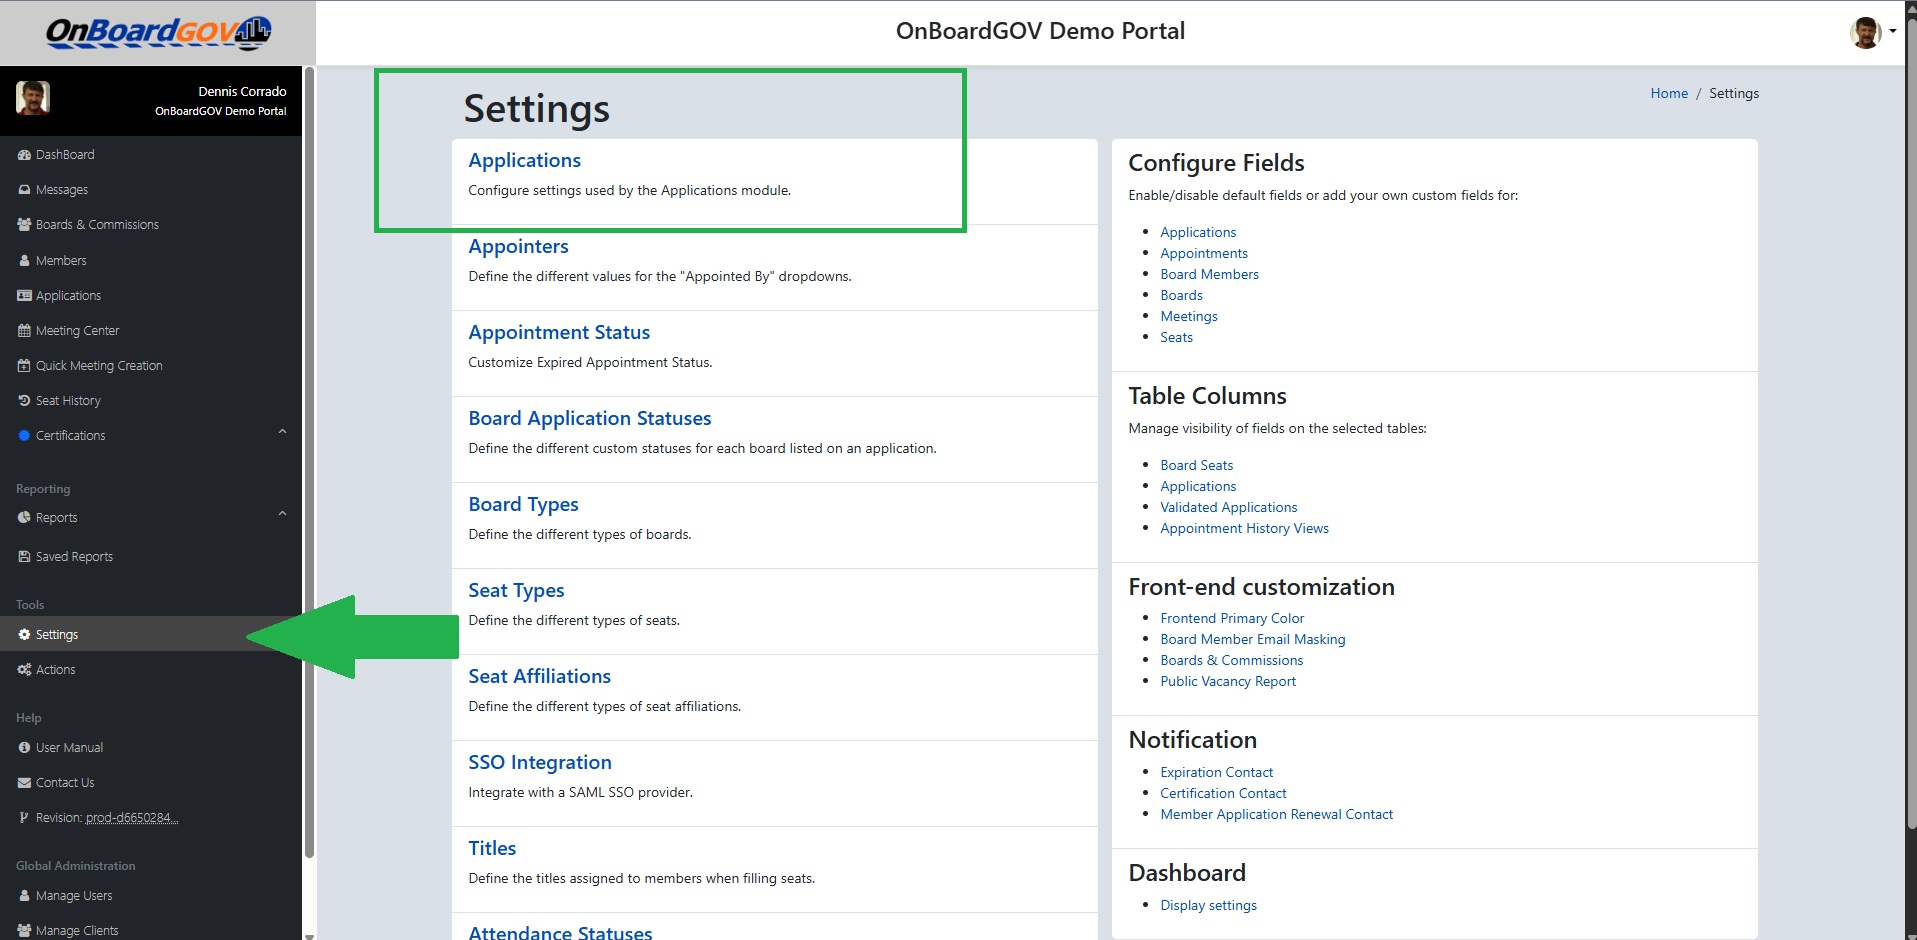Viewport: 1917px width, 940px height.
Task: Open Board Application Statuses settings
Action: coord(590,419)
